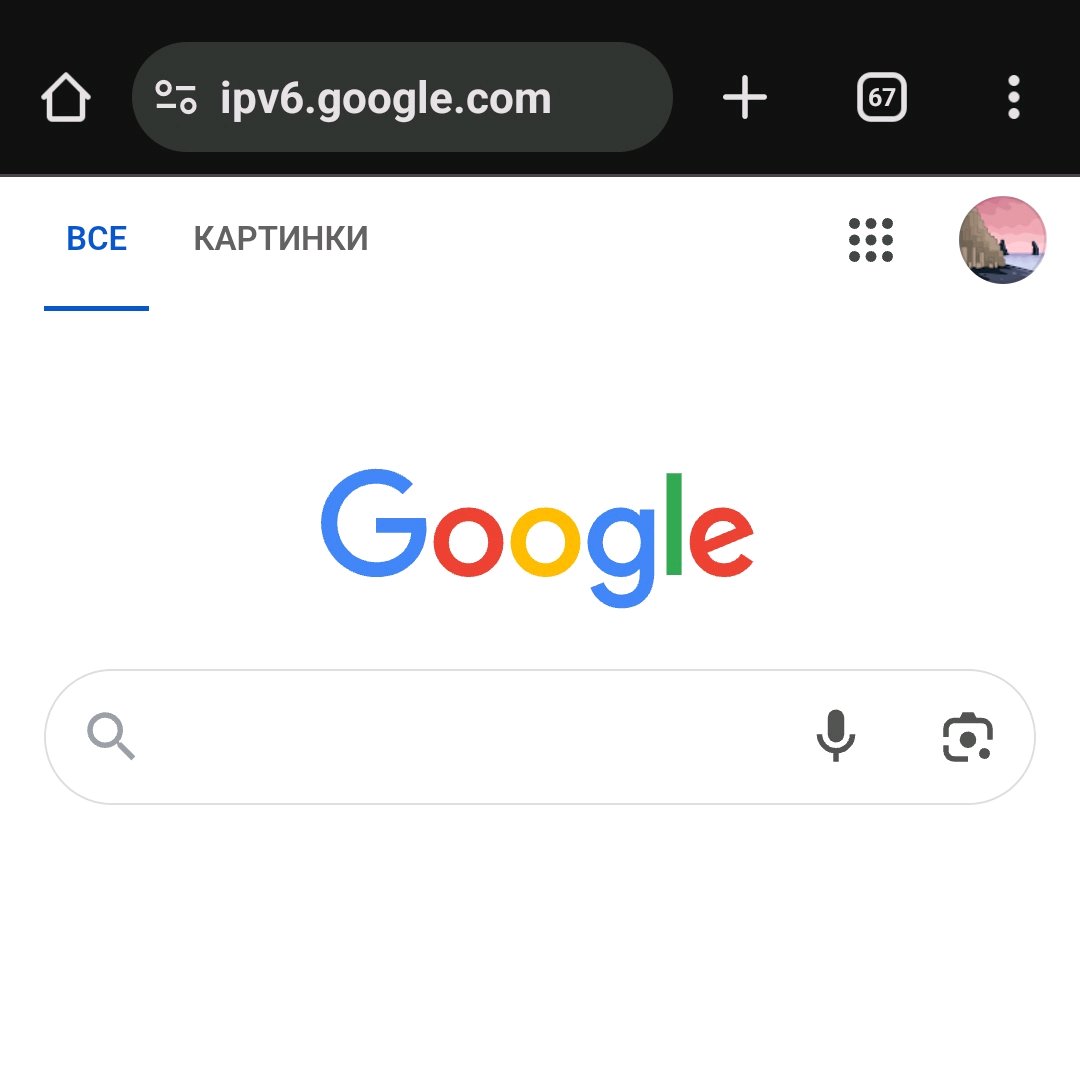Open the tab switcher showing 67
This screenshot has height=1080, width=1080.
coord(882,97)
